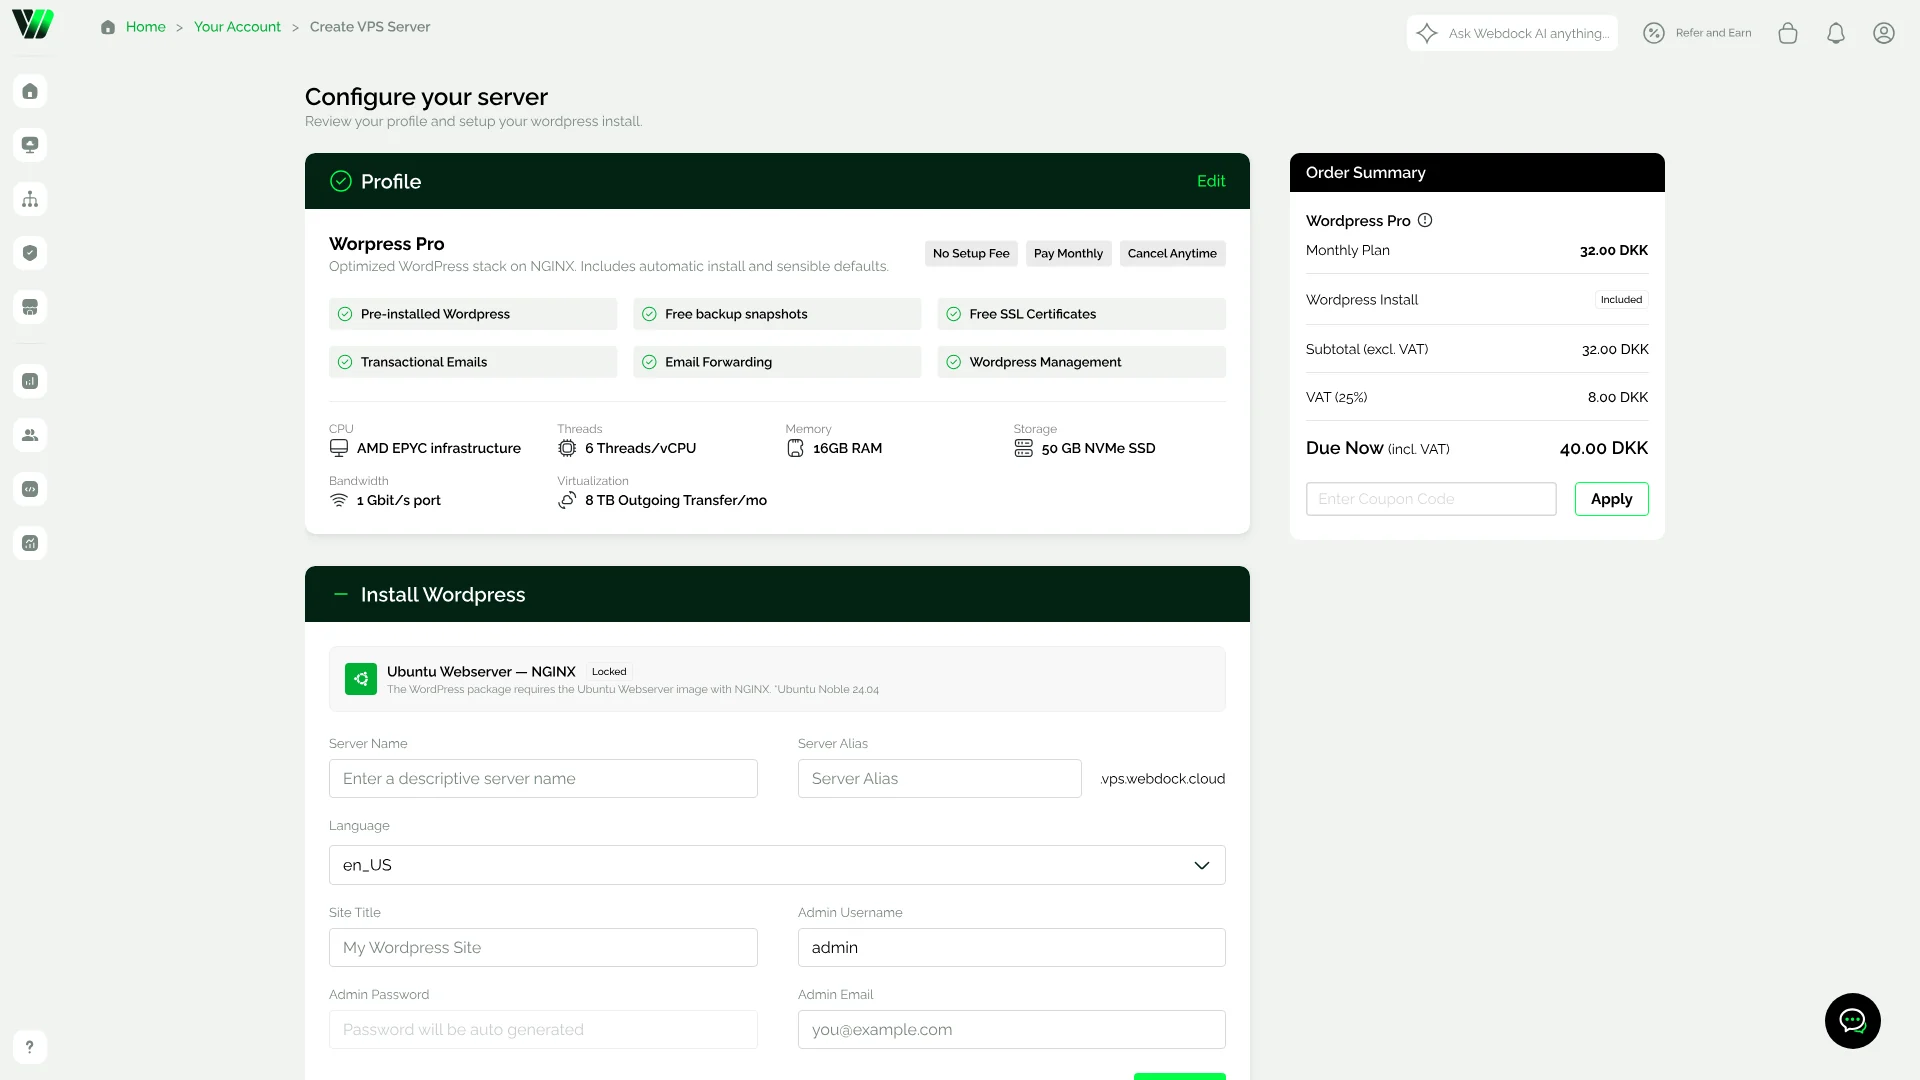Click the 40.00 DKK due amount
Viewport: 1920px width, 1080px height.
[x=1604, y=449]
